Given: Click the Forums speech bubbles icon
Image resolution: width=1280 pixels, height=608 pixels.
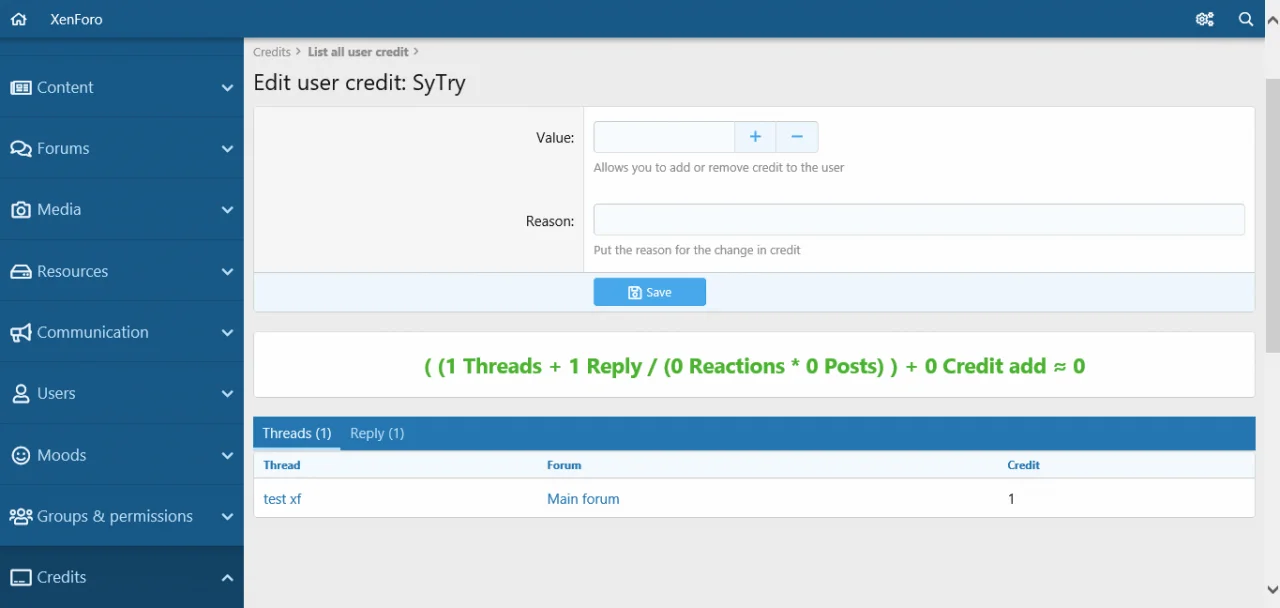Looking at the screenshot, I should [20, 149].
